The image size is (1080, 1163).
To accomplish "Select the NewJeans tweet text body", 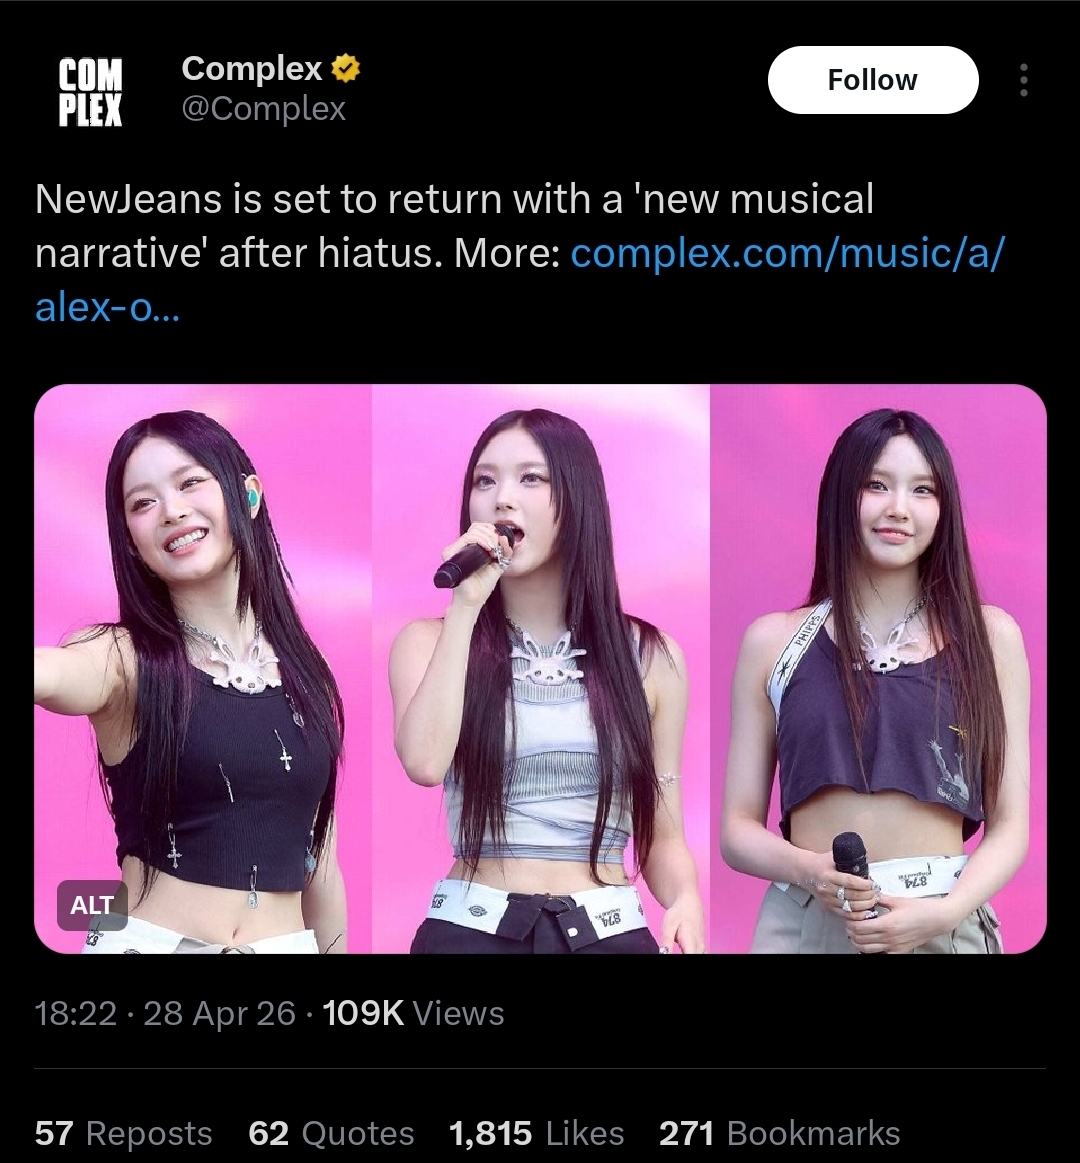I will (519, 253).
